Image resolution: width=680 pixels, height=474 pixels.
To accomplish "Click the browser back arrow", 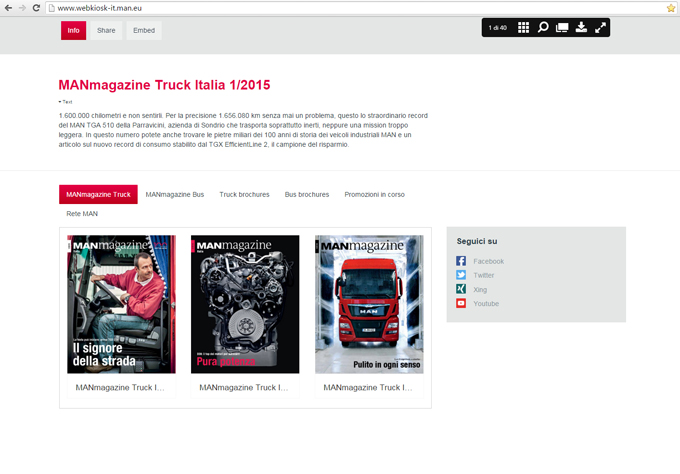I will (8, 8).
